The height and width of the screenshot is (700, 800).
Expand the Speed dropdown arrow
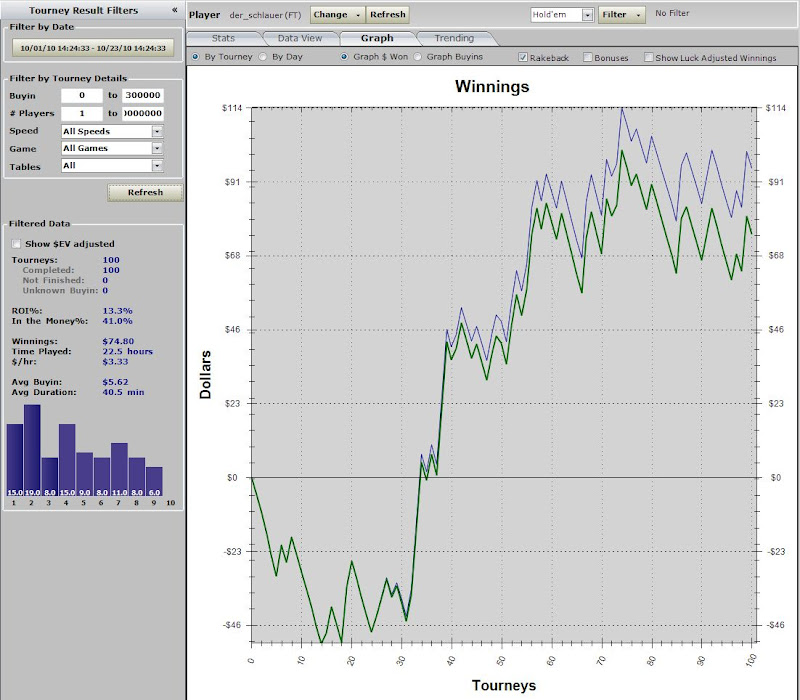(x=157, y=131)
